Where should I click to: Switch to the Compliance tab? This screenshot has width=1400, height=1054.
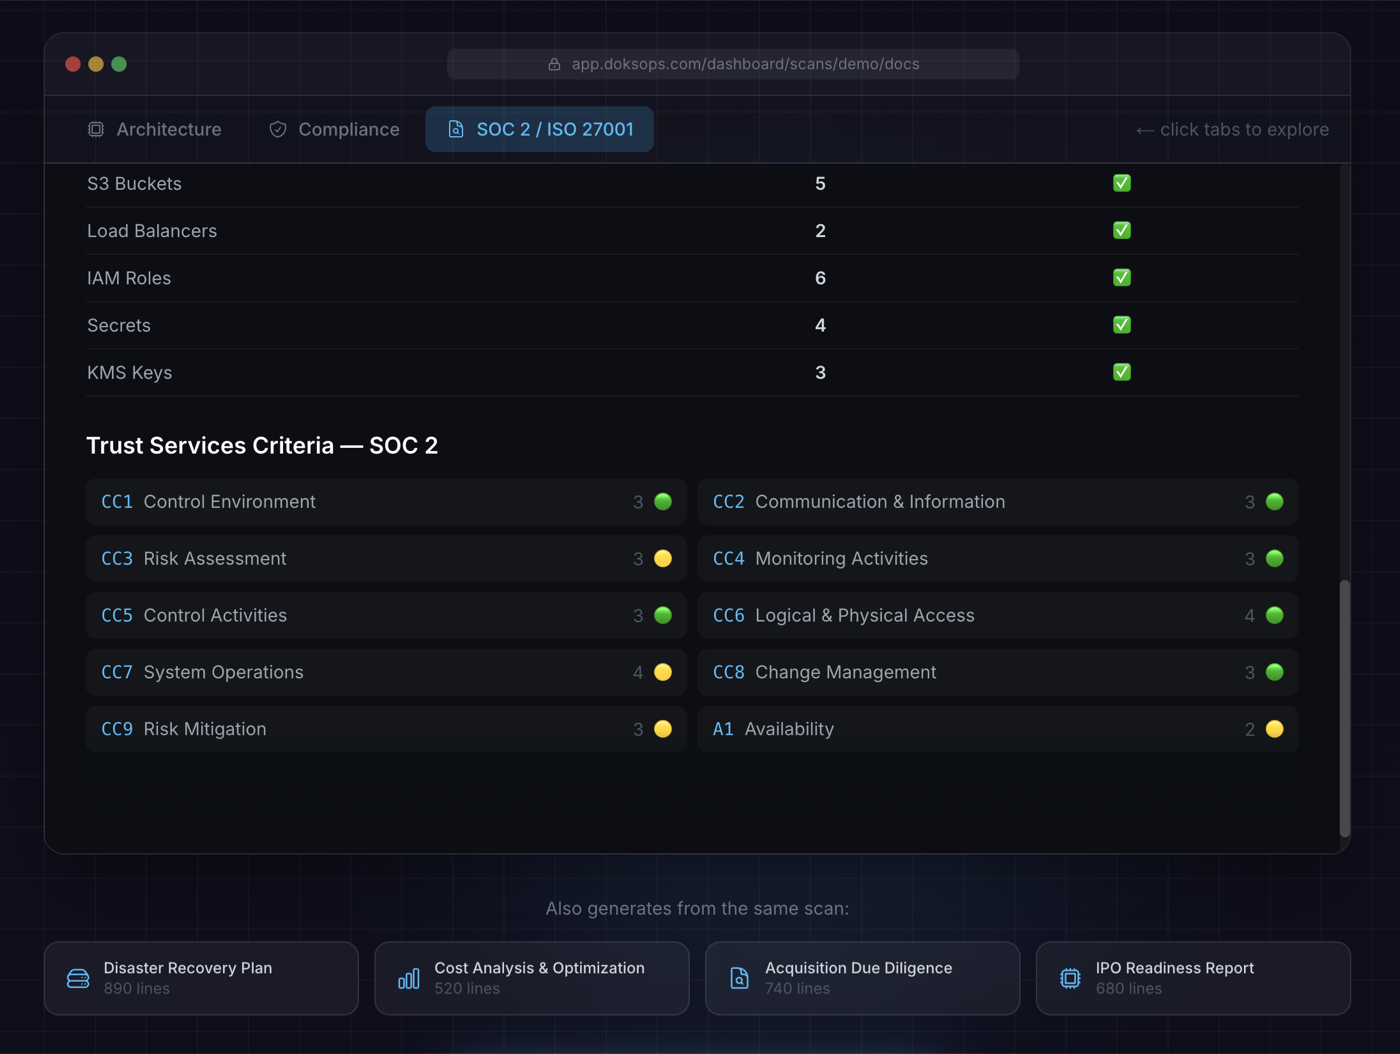[x=333, y=129]
